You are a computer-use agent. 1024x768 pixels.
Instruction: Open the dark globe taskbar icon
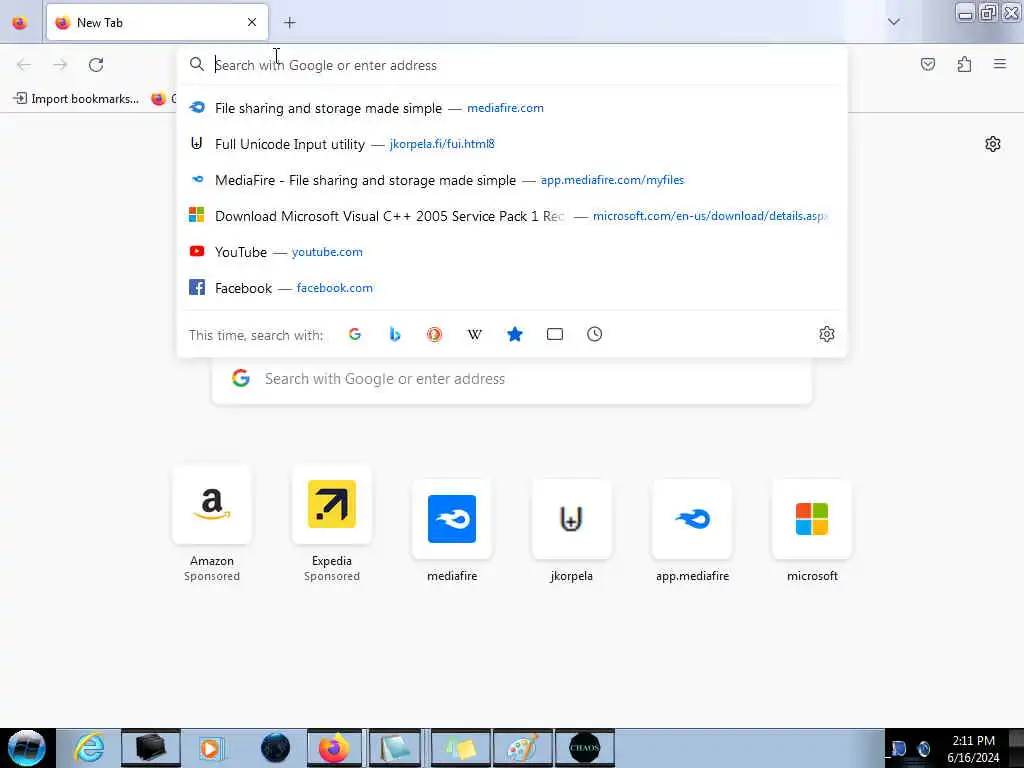[x=275, y=748]
